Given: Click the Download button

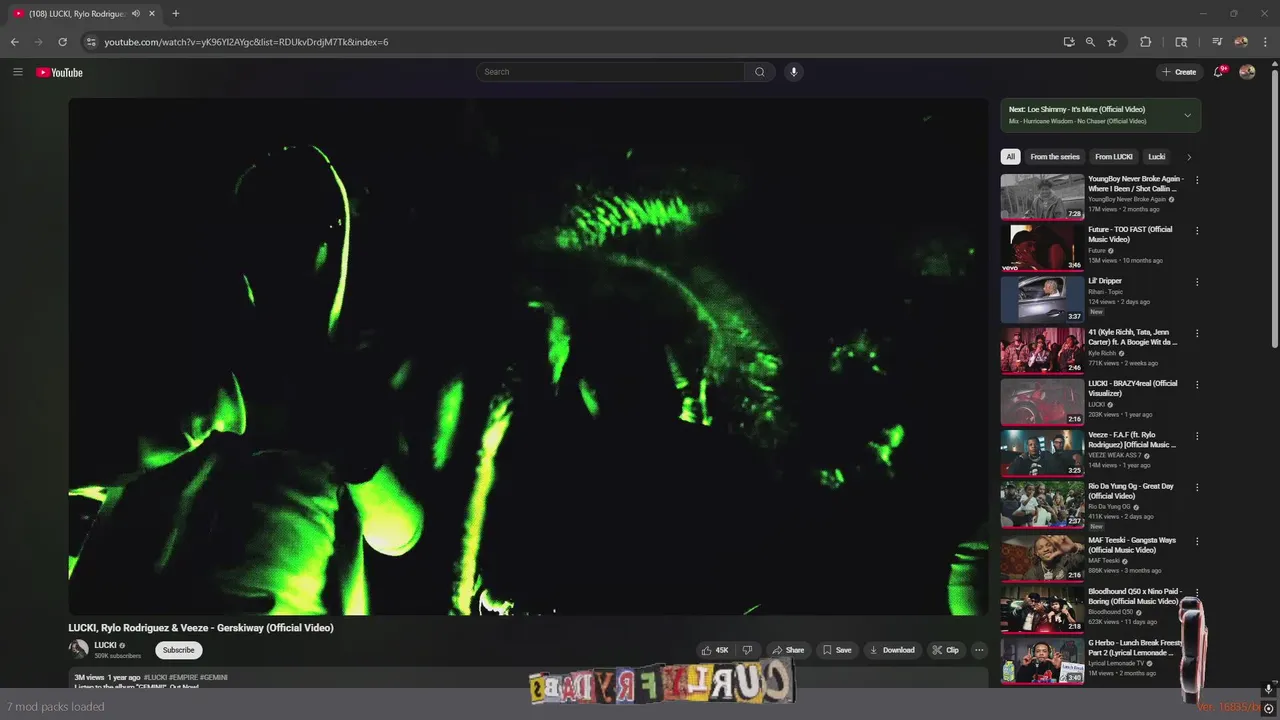Looking at the screenshot, I should tap(892, 650).
